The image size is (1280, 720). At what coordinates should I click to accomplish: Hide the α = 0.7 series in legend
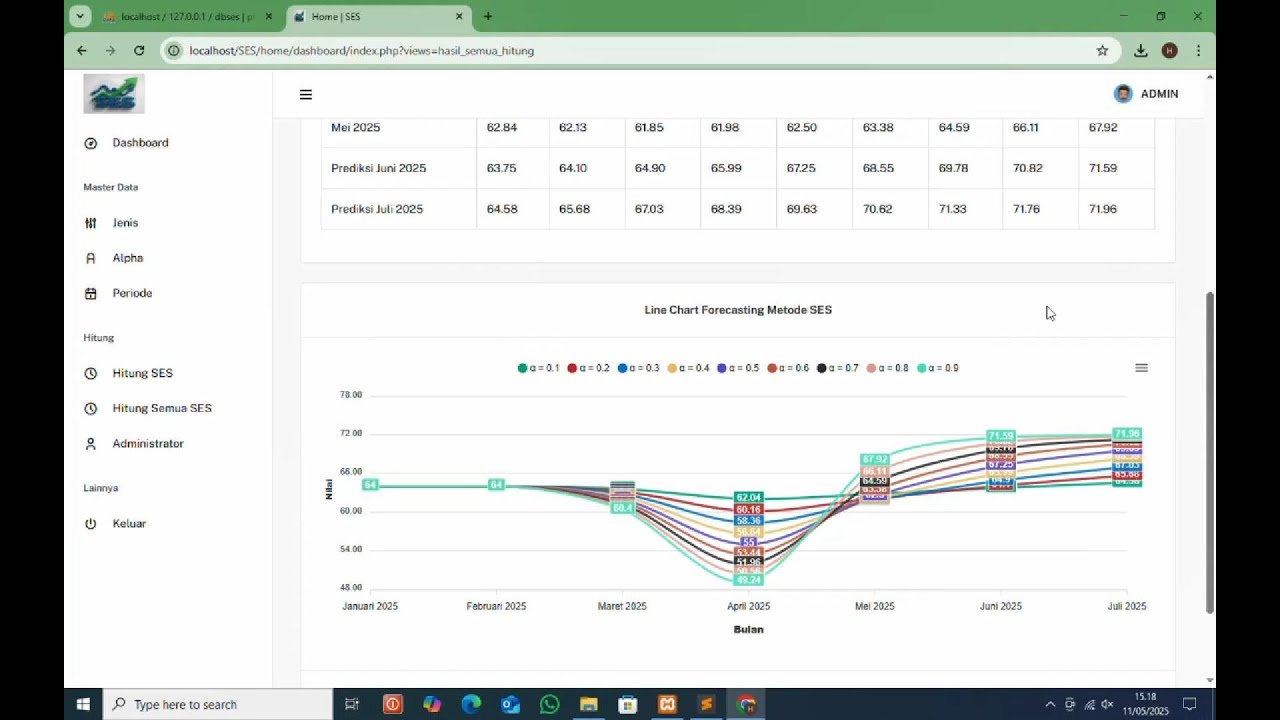coord(838,368)
